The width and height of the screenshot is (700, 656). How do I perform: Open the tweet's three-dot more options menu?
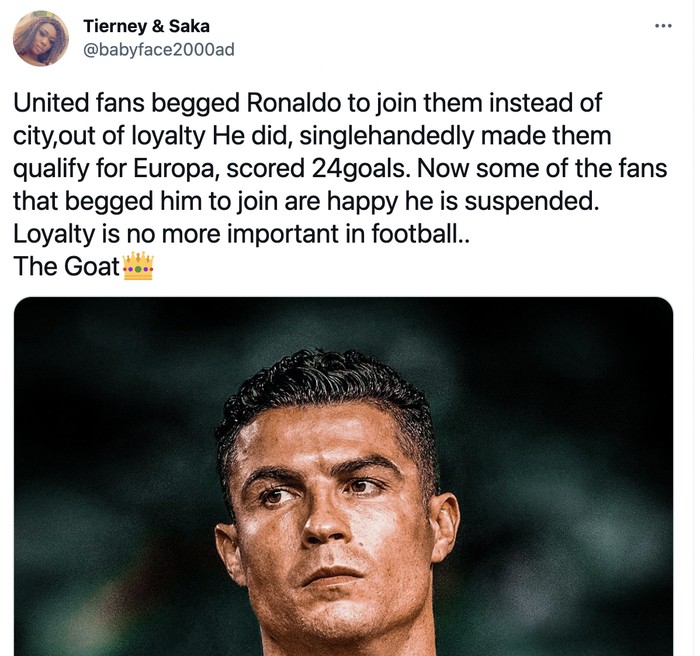pyautogui.click(x=663, y=26)
